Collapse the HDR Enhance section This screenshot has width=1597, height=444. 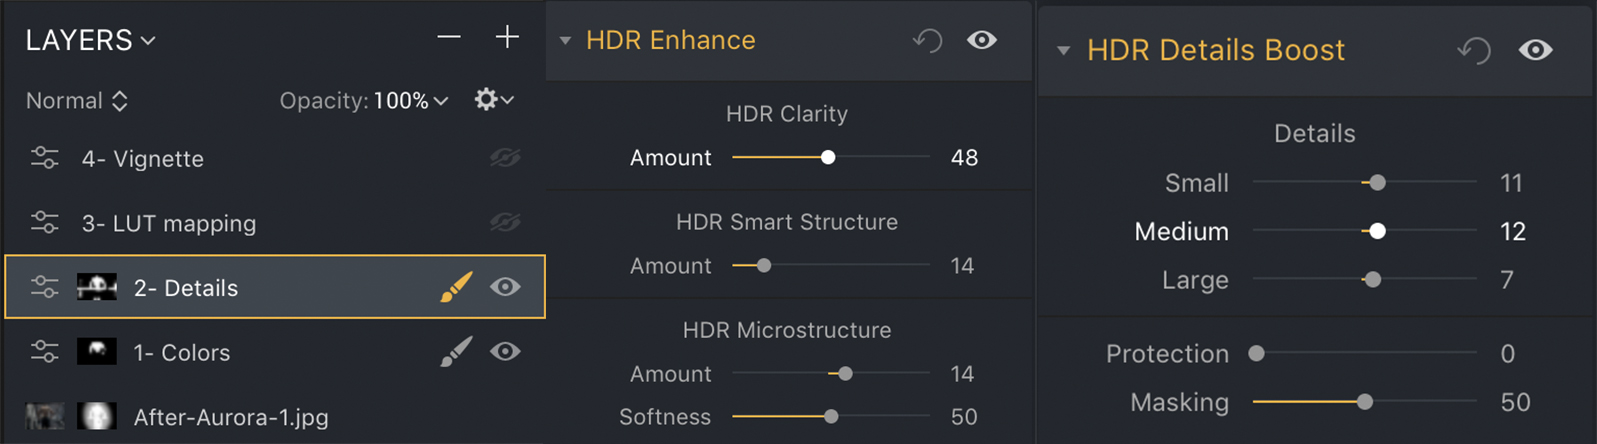point(565,41)
